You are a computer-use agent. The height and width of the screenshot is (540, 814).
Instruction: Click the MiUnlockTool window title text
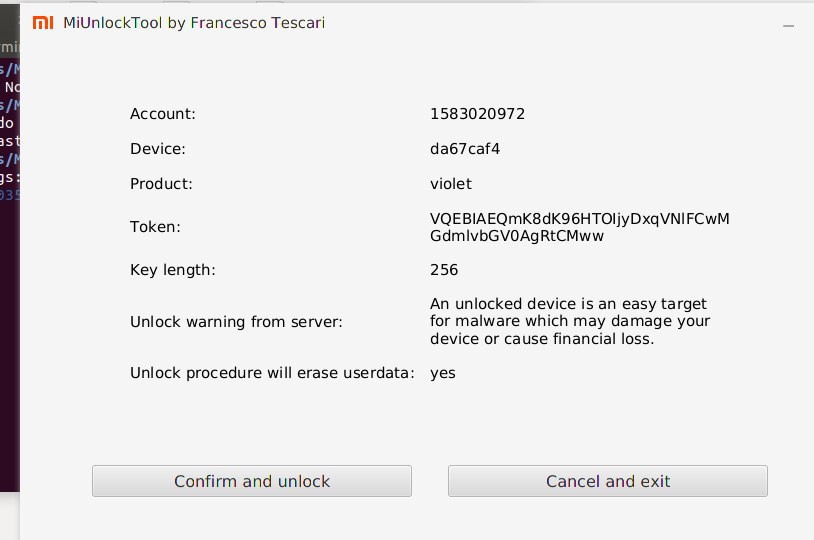pyautogui.click(x=194, y=23)
